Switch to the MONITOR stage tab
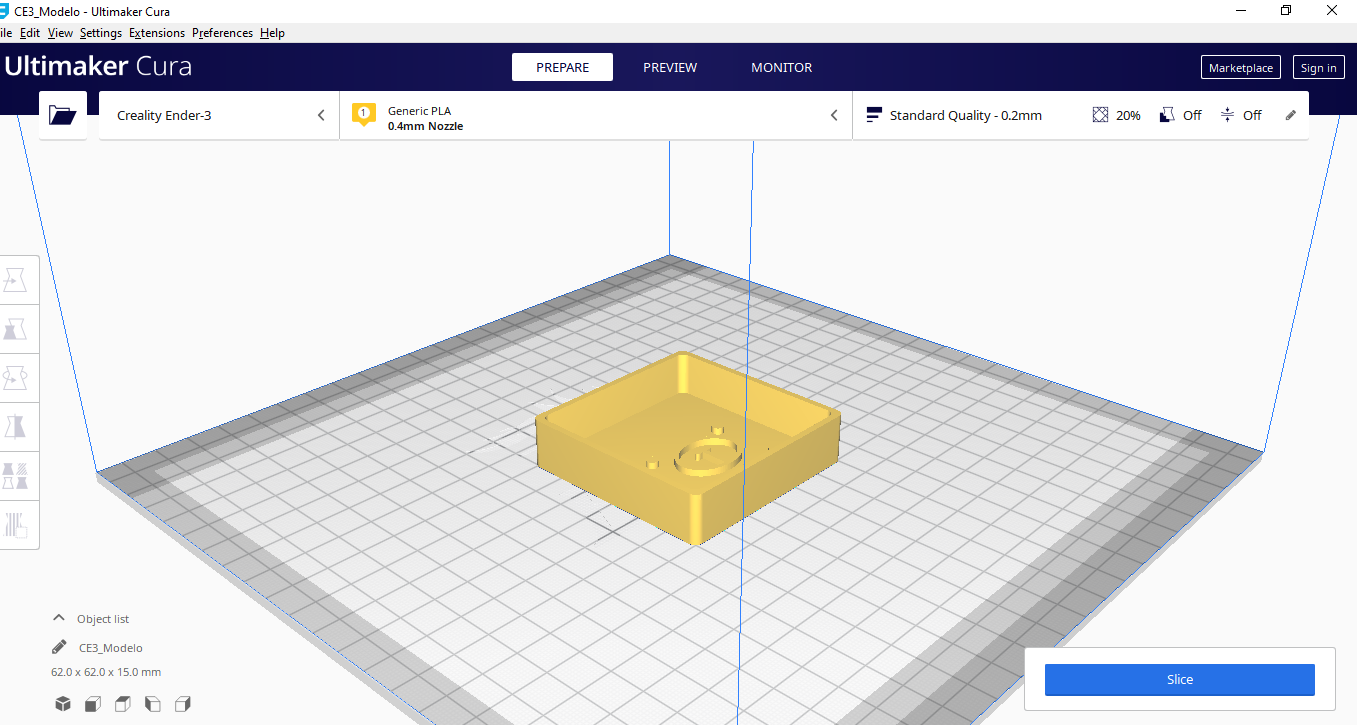This screenshot has height=725, width=1357. click(782, 67)
